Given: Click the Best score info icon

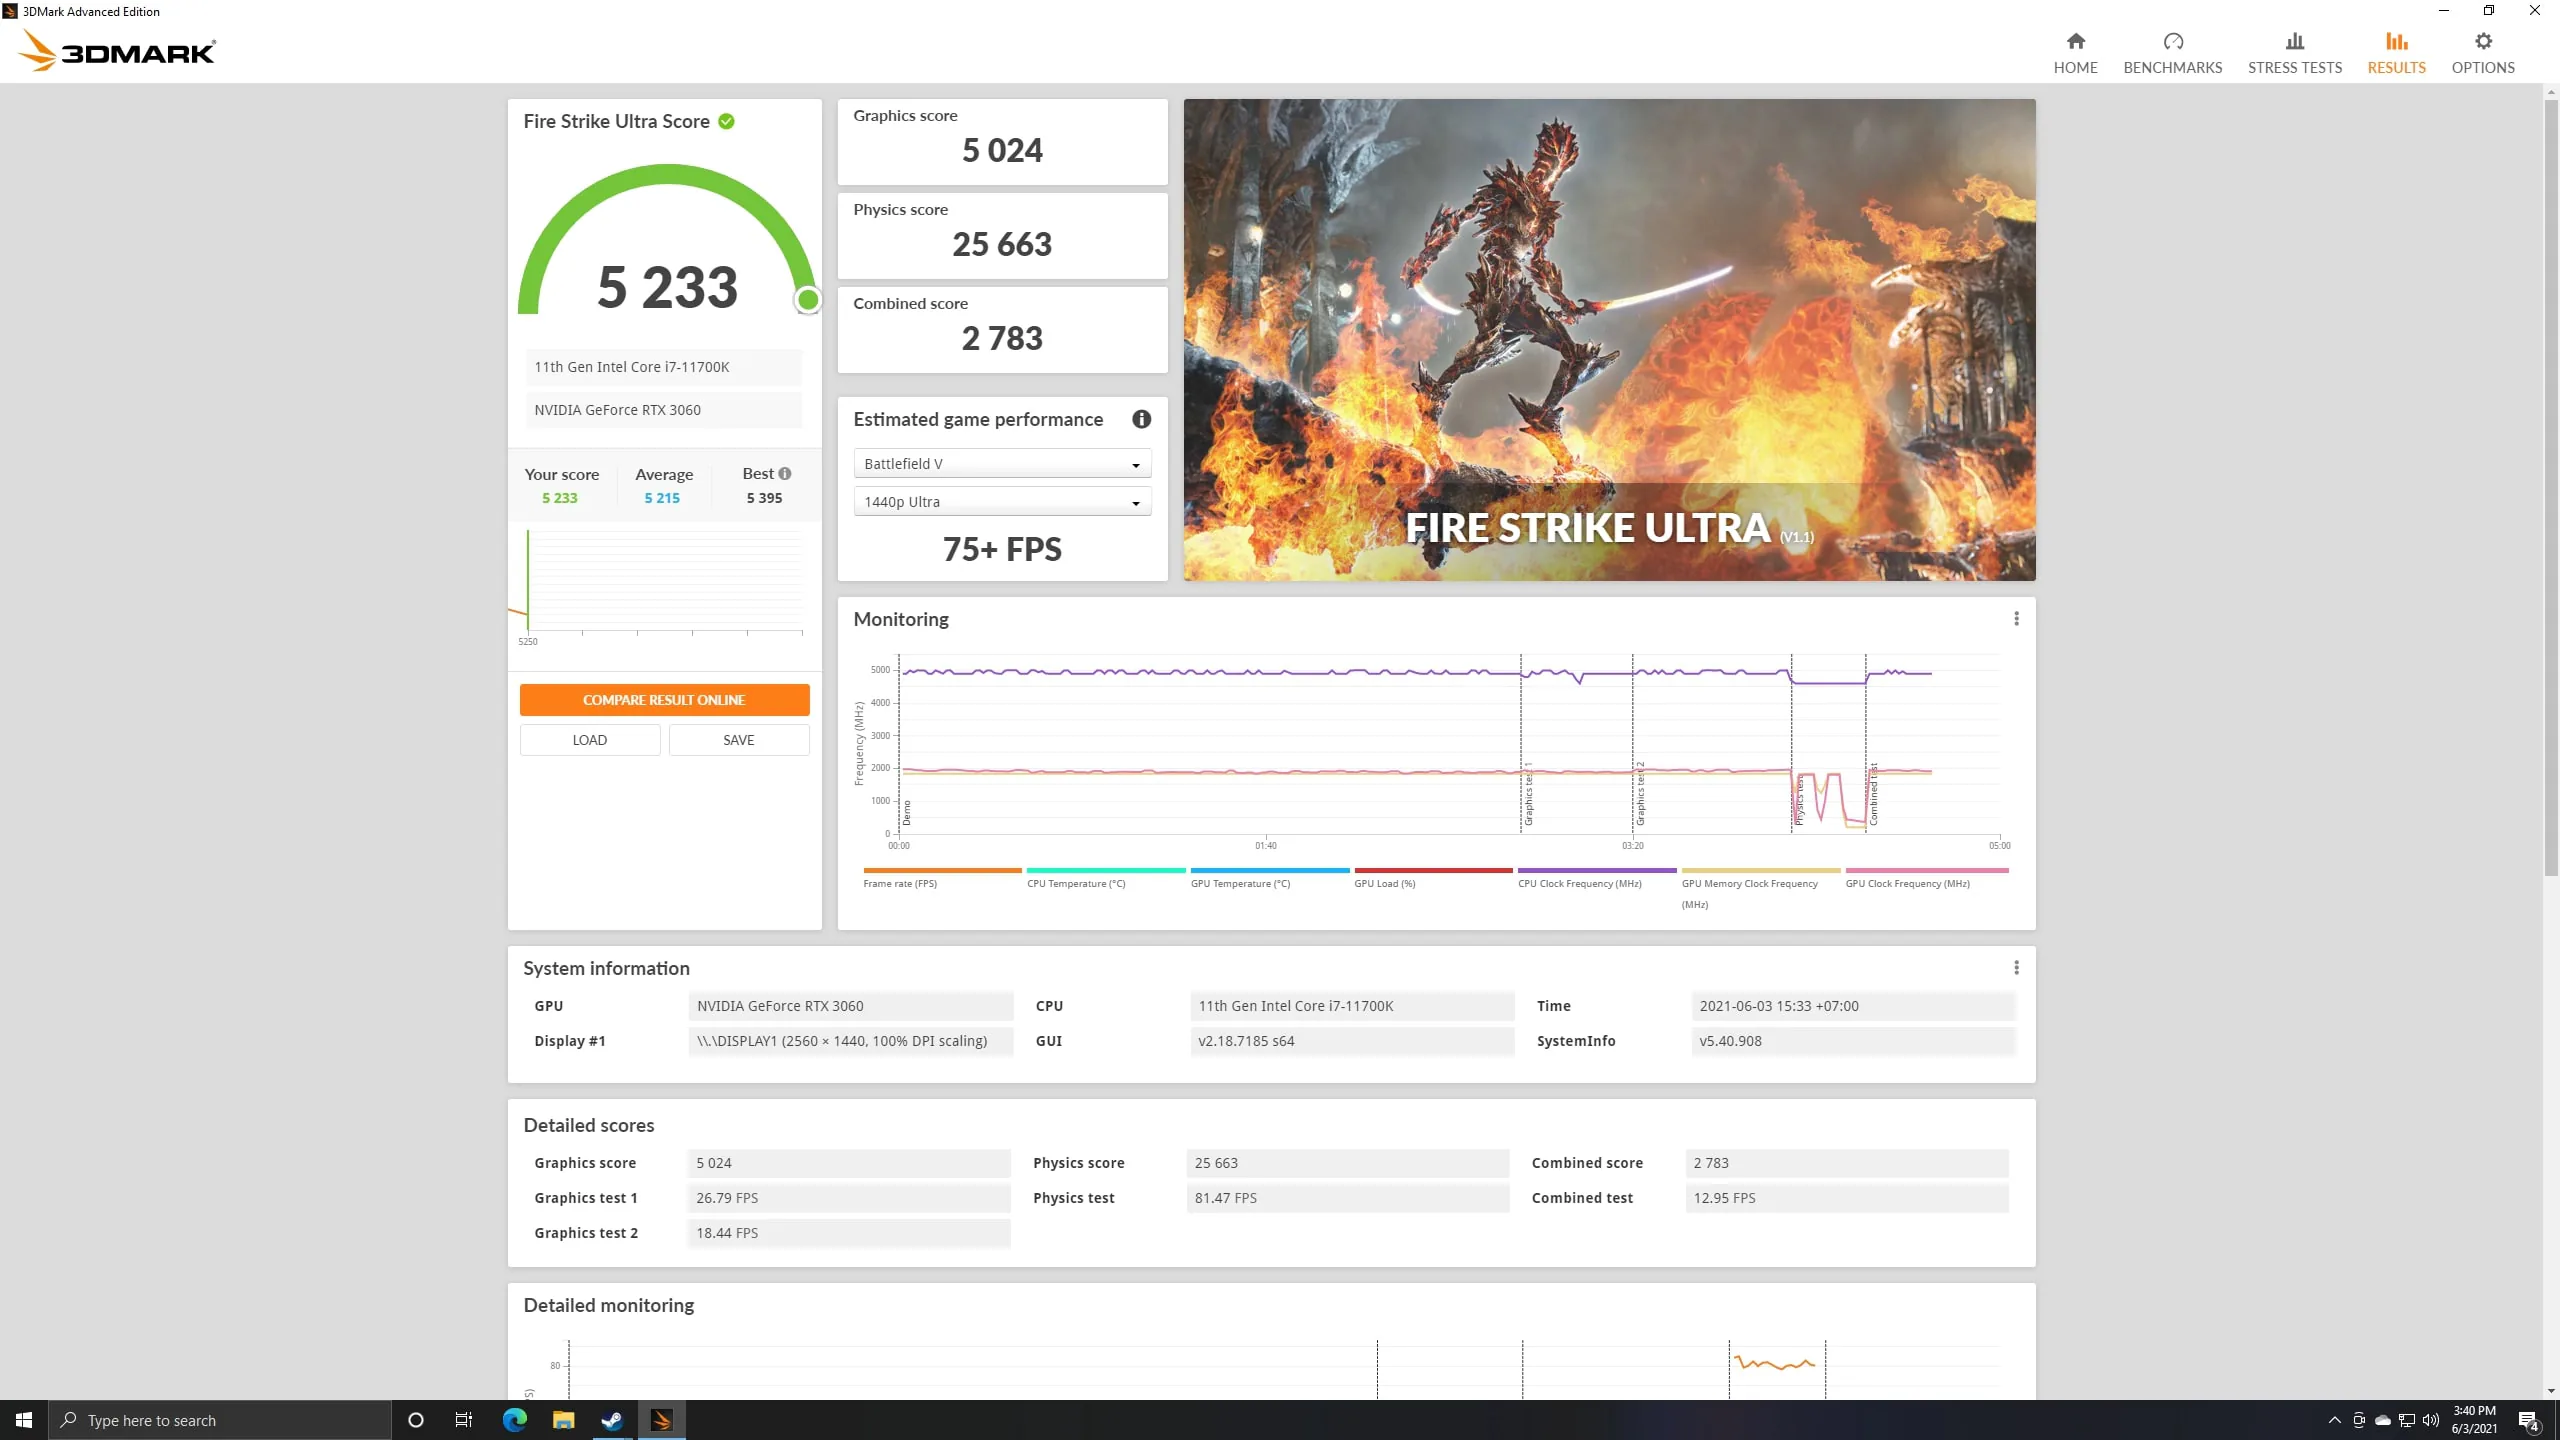Looking at the screenshot, I should pyautogui.click(x=784, y=474).
